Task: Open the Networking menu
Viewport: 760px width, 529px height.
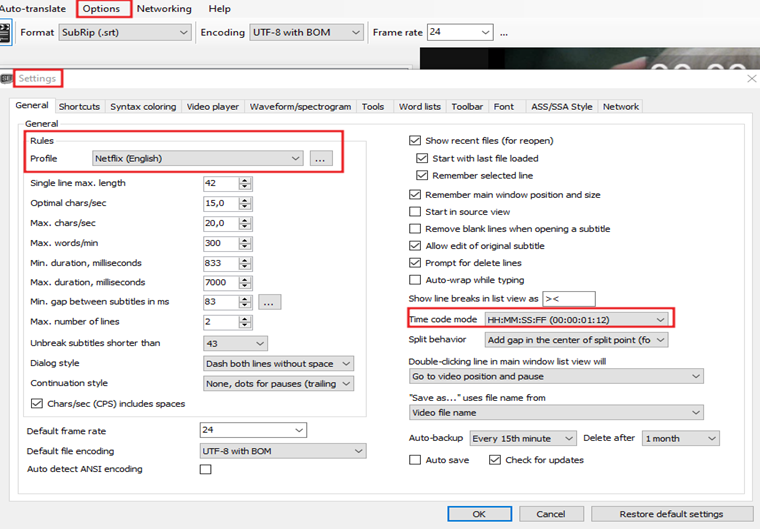Action: tap(164, 9)
